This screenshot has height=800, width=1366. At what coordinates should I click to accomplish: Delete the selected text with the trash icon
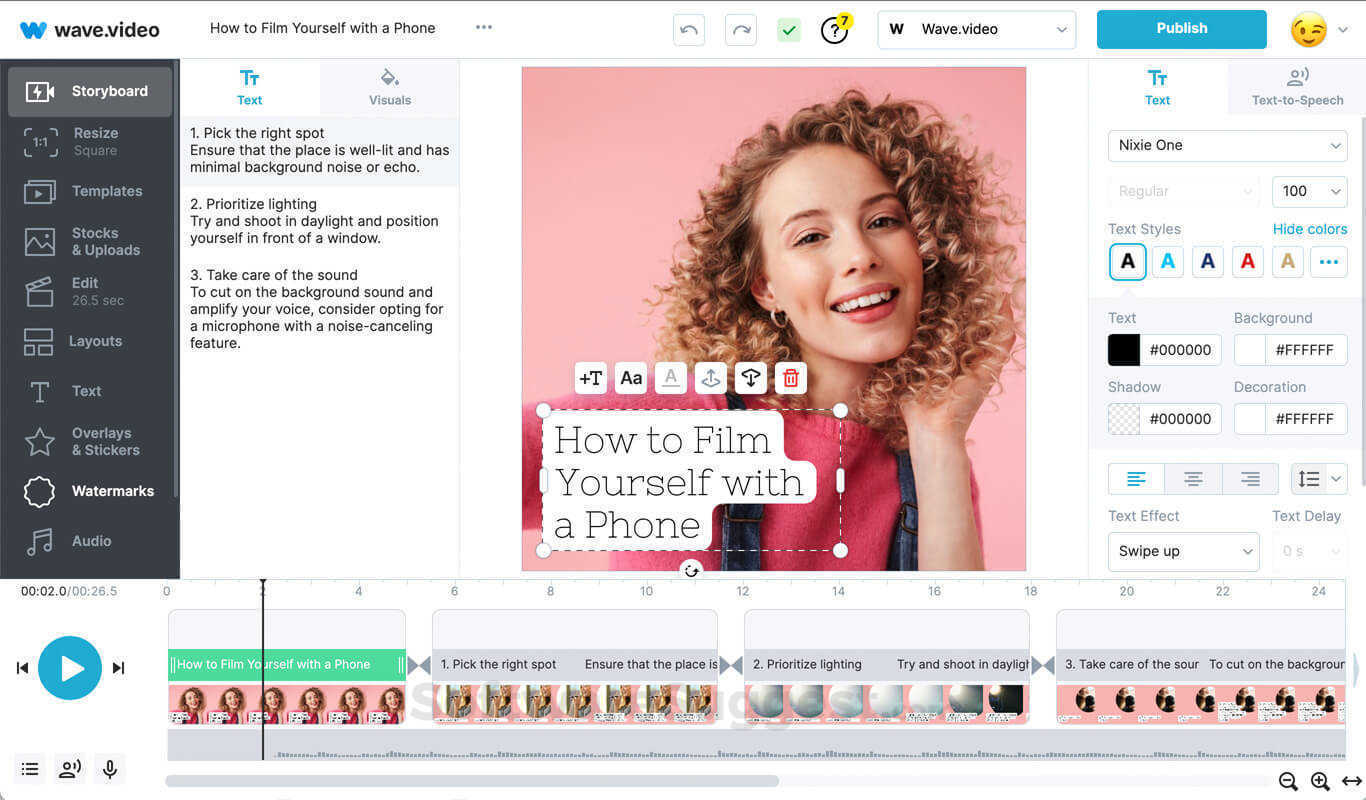click(x=790, y=378)
